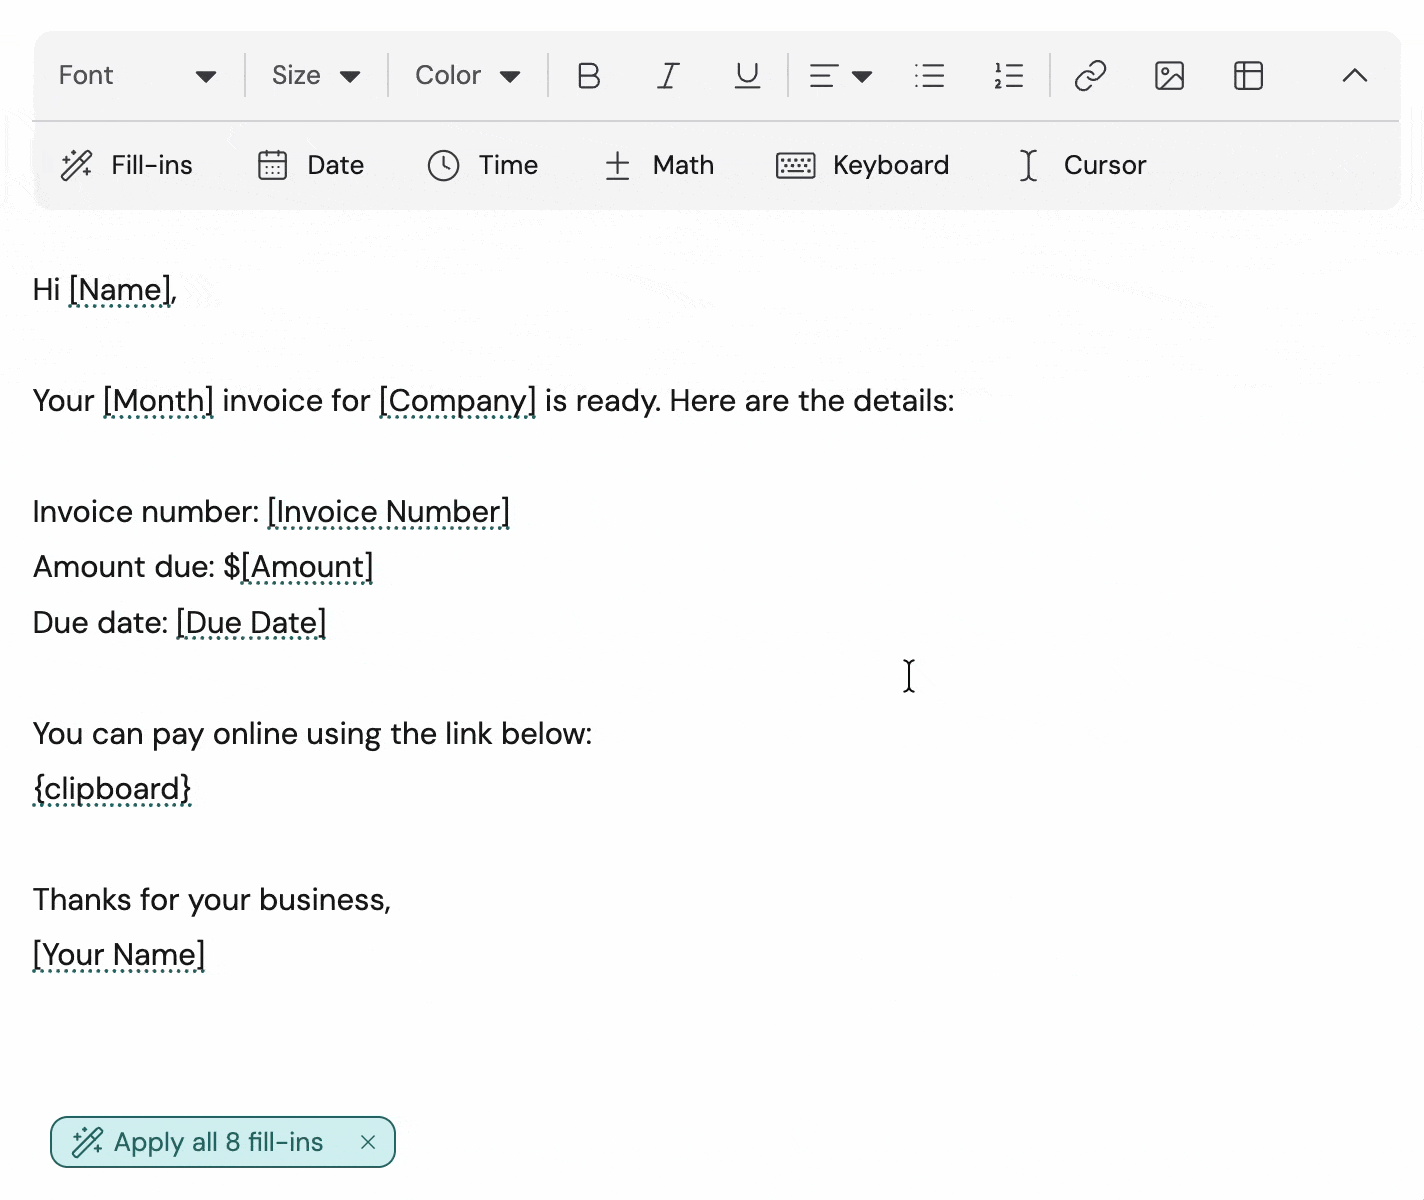
Task: Collapse the formatting toolbar
Action: 1354,76
